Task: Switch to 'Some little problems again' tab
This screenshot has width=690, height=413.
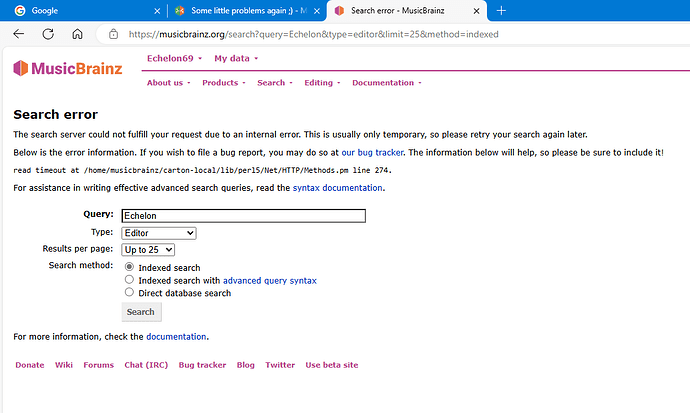Action: pyautogui.click(x=246, y=11)
